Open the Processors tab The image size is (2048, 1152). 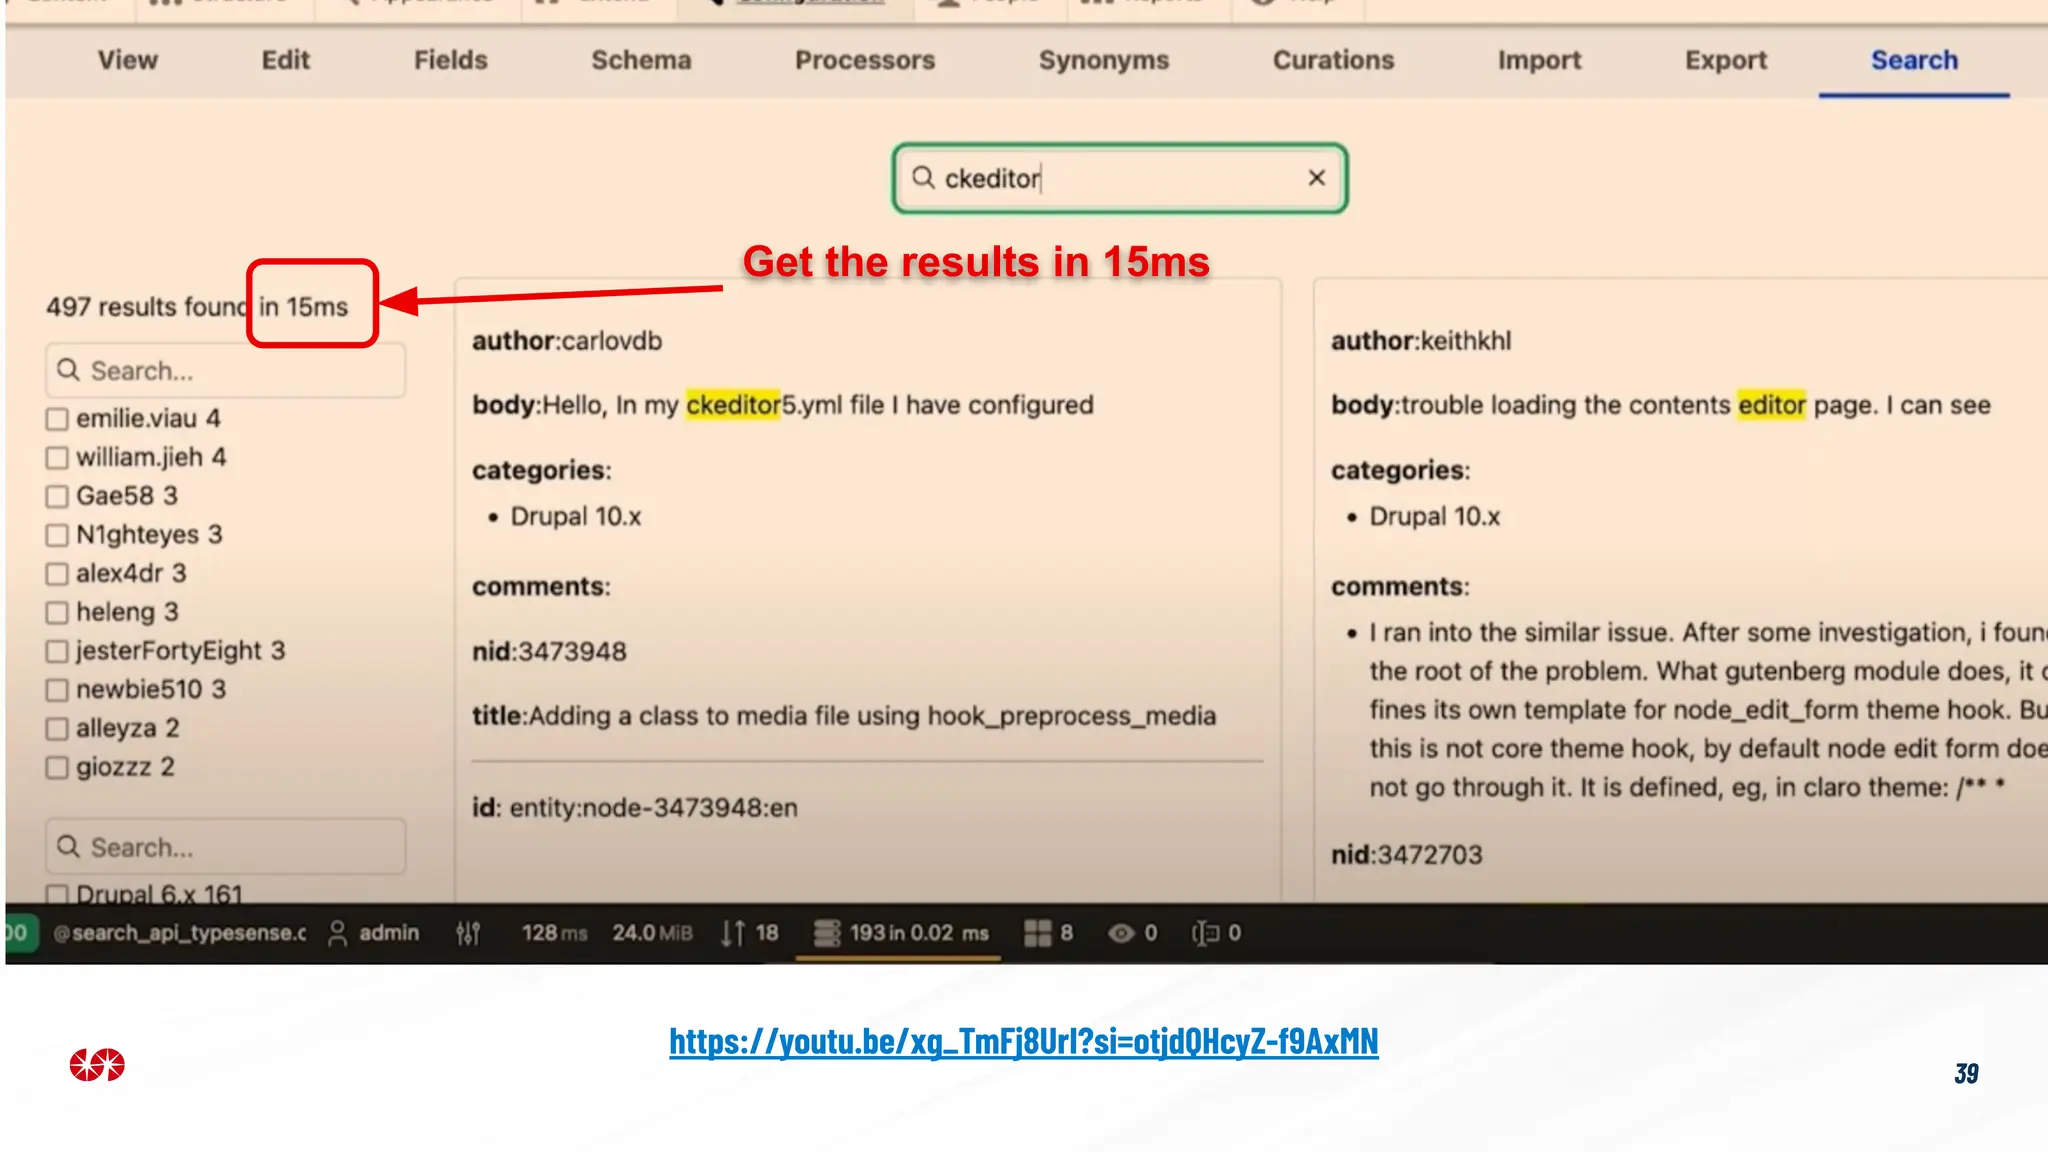(x=865, y=60)
